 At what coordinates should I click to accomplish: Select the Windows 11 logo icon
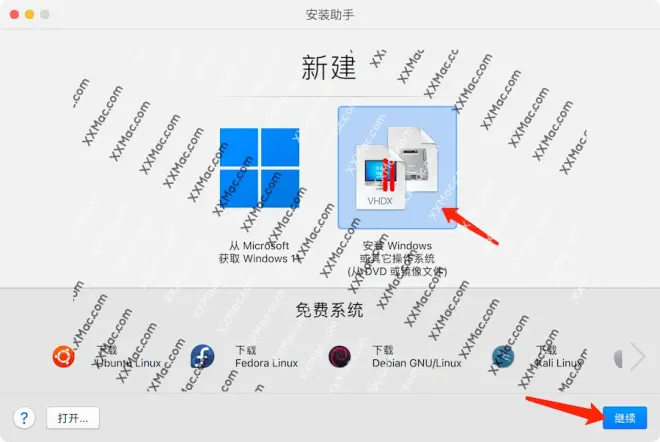[259, 168]
